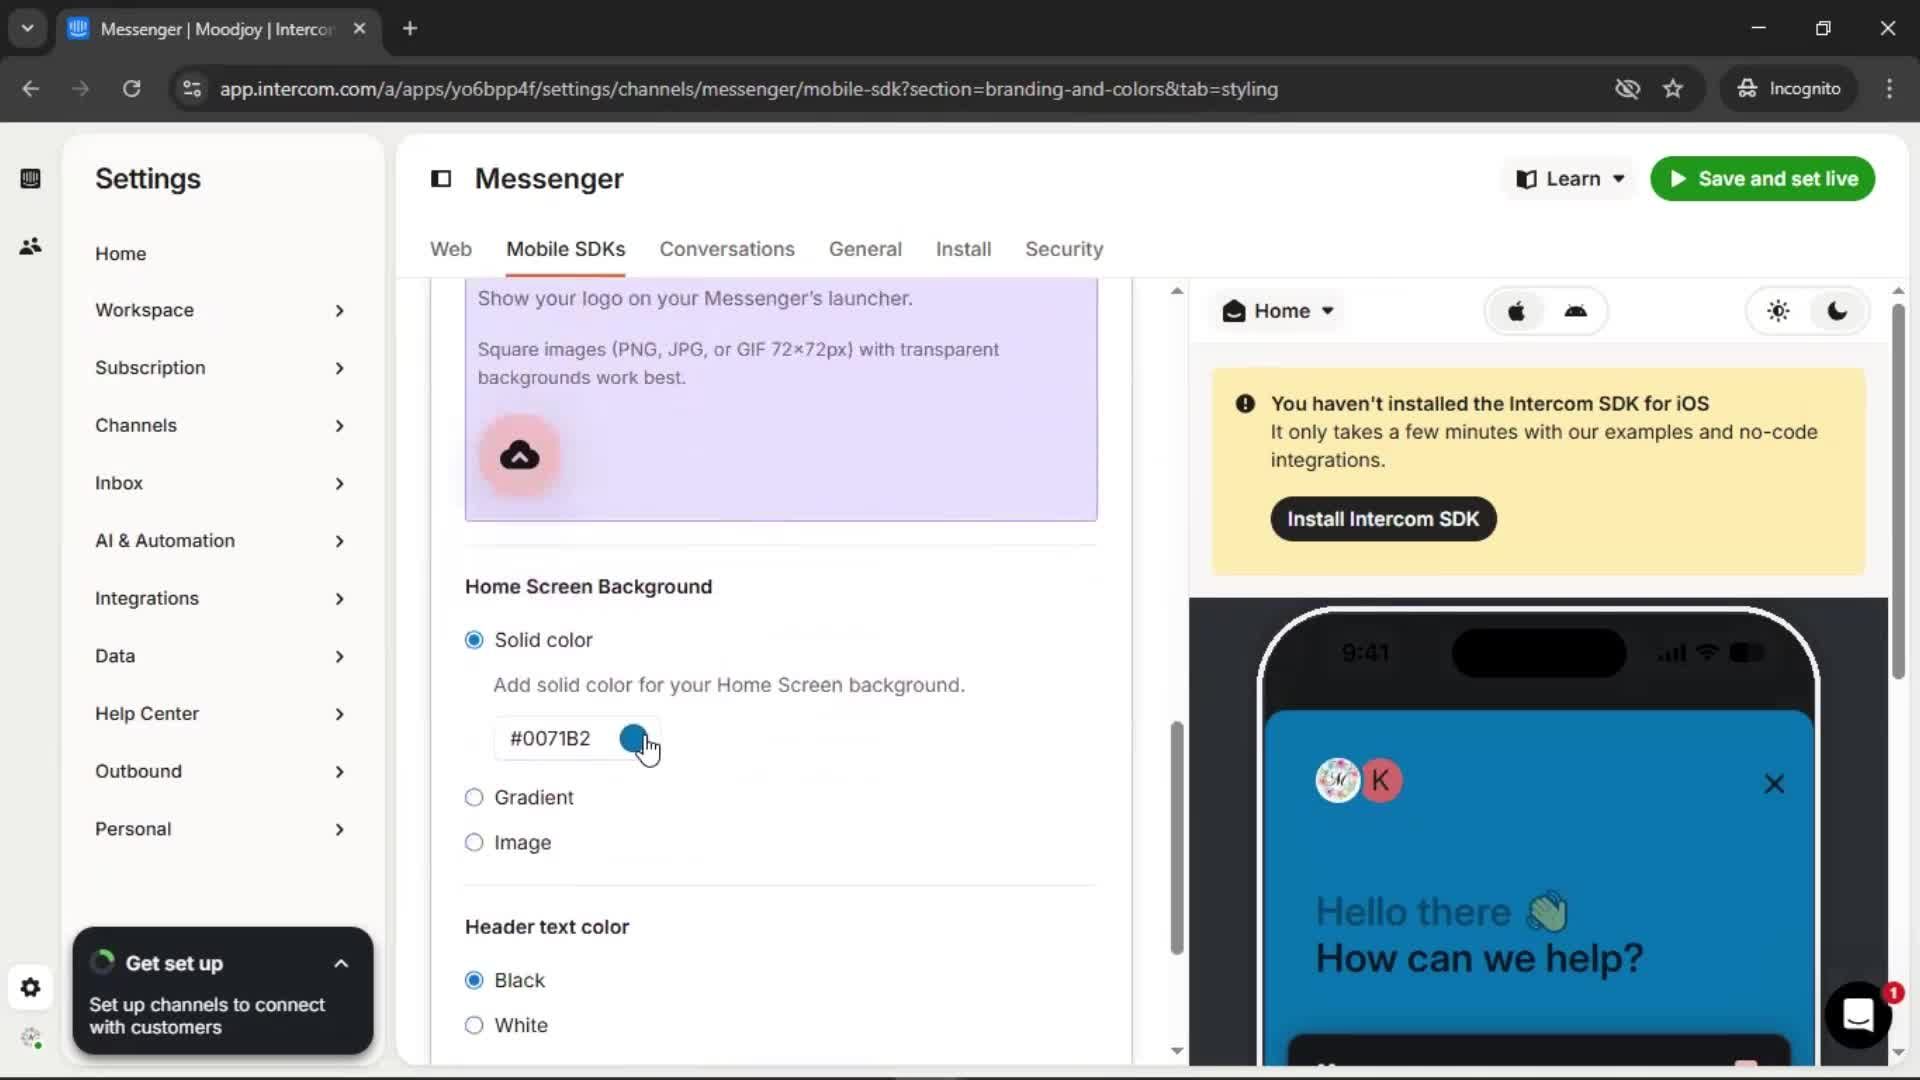Click Incognito profile button
The image size is (1920, 1080).
pos(1789,89)
